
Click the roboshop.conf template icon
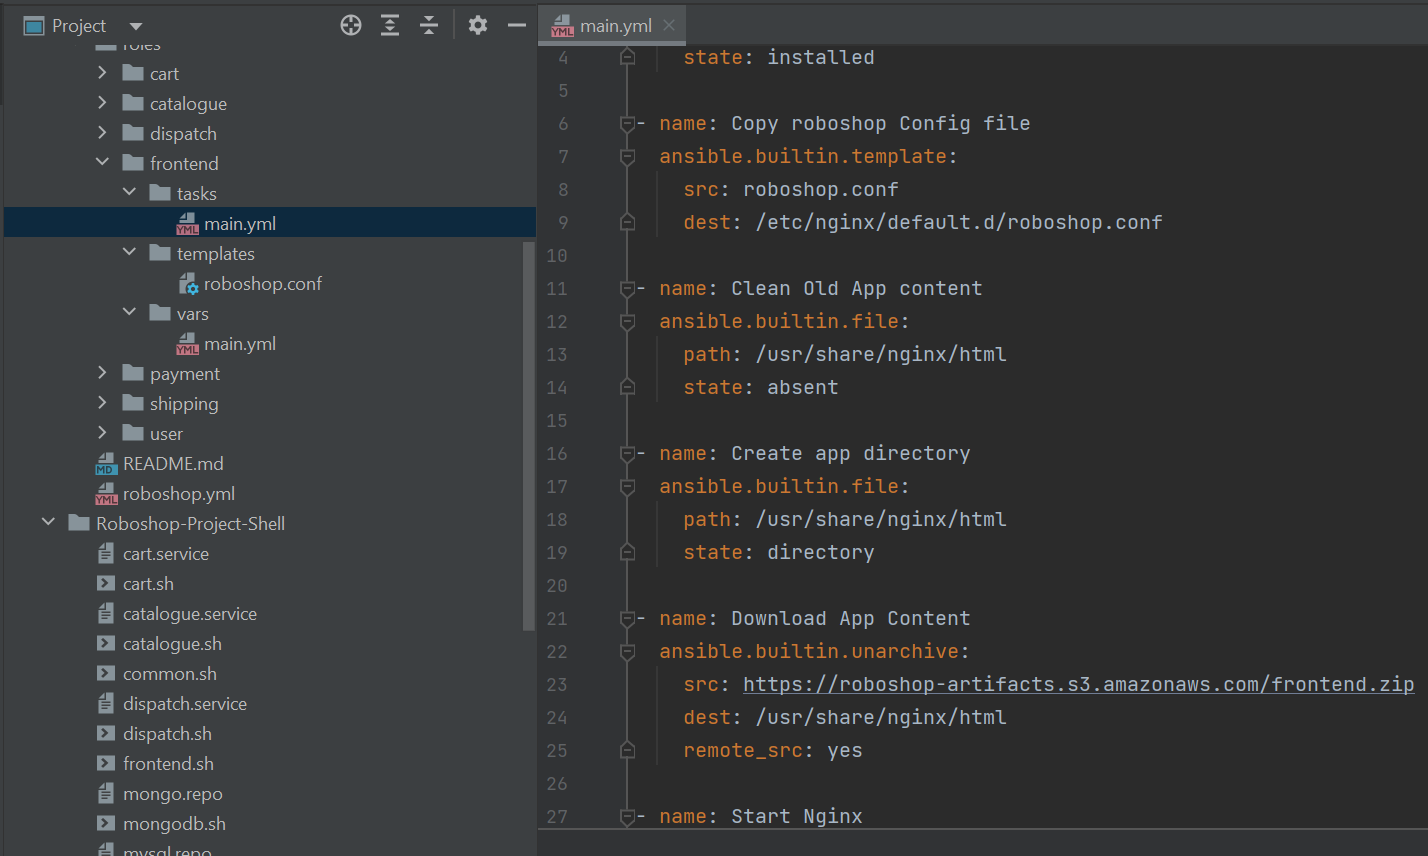click(188, 283)
